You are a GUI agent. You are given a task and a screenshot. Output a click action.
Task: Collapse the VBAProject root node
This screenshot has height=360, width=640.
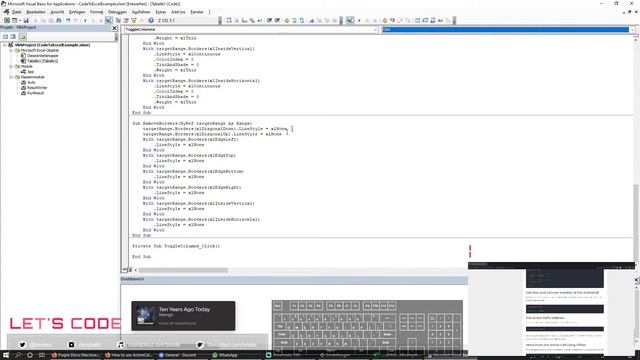5,45
